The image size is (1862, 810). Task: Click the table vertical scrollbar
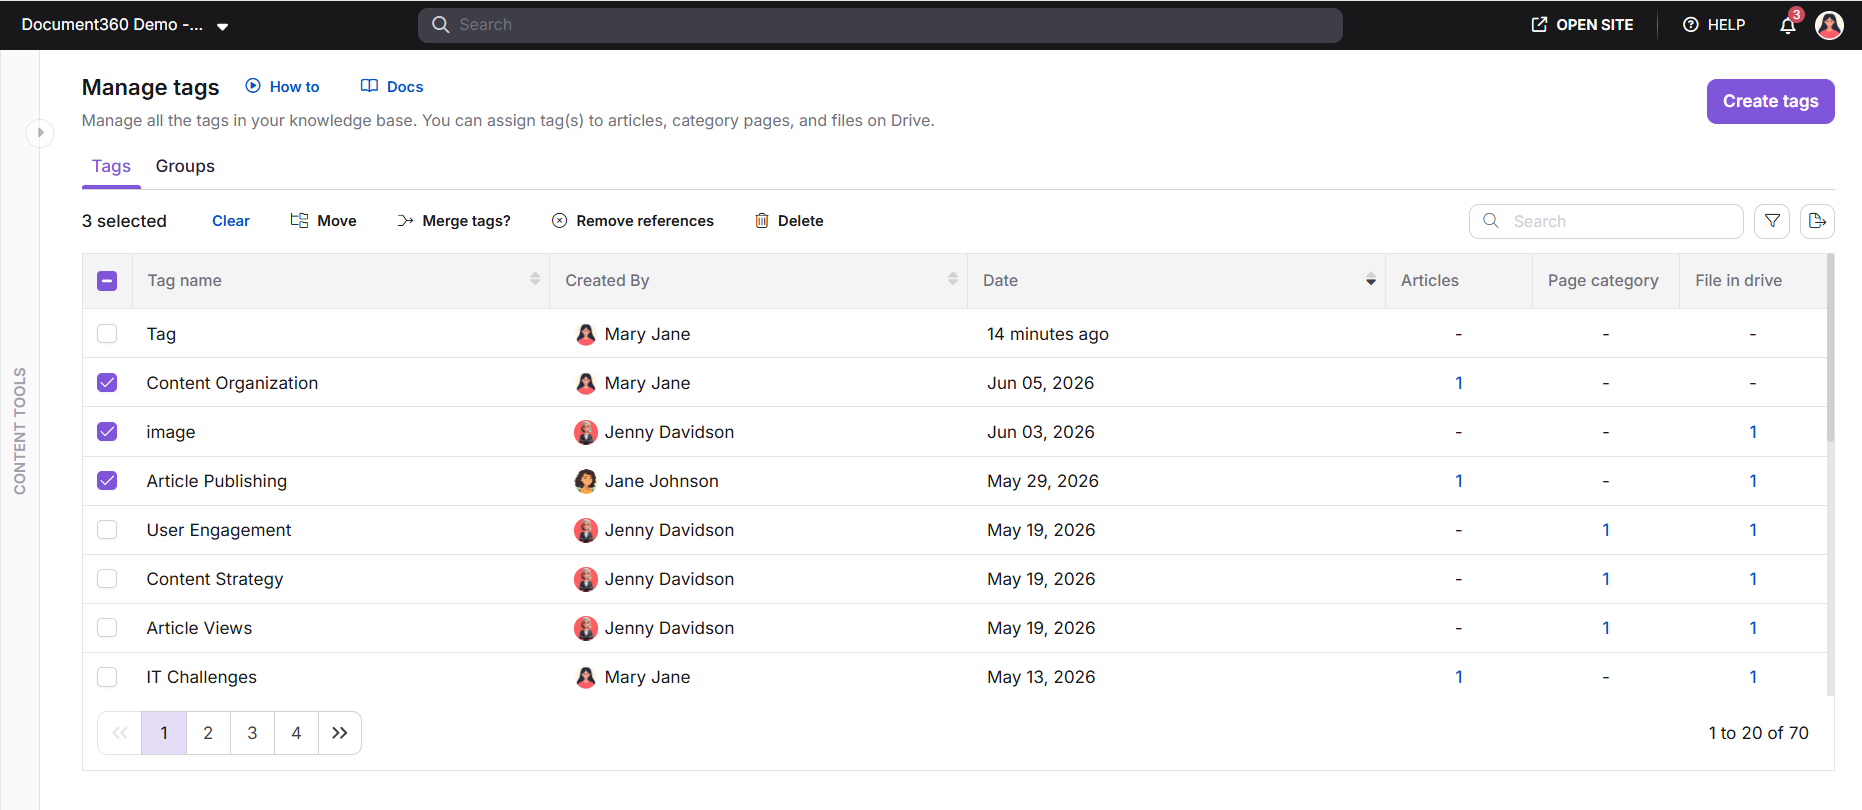1831,348
